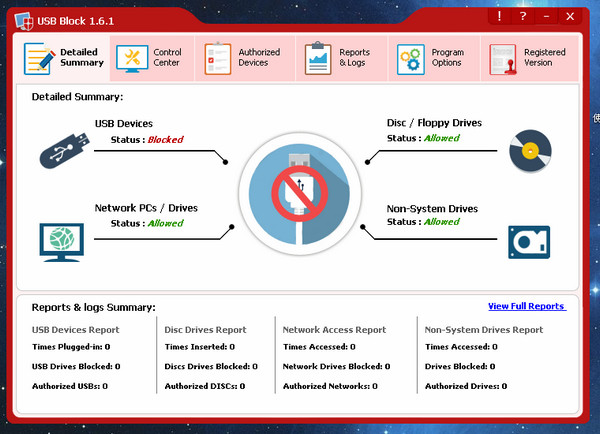Click Network Drives Blocked: 0 entry
Viewport: 600px width, 434px height.
pos(336,366)
